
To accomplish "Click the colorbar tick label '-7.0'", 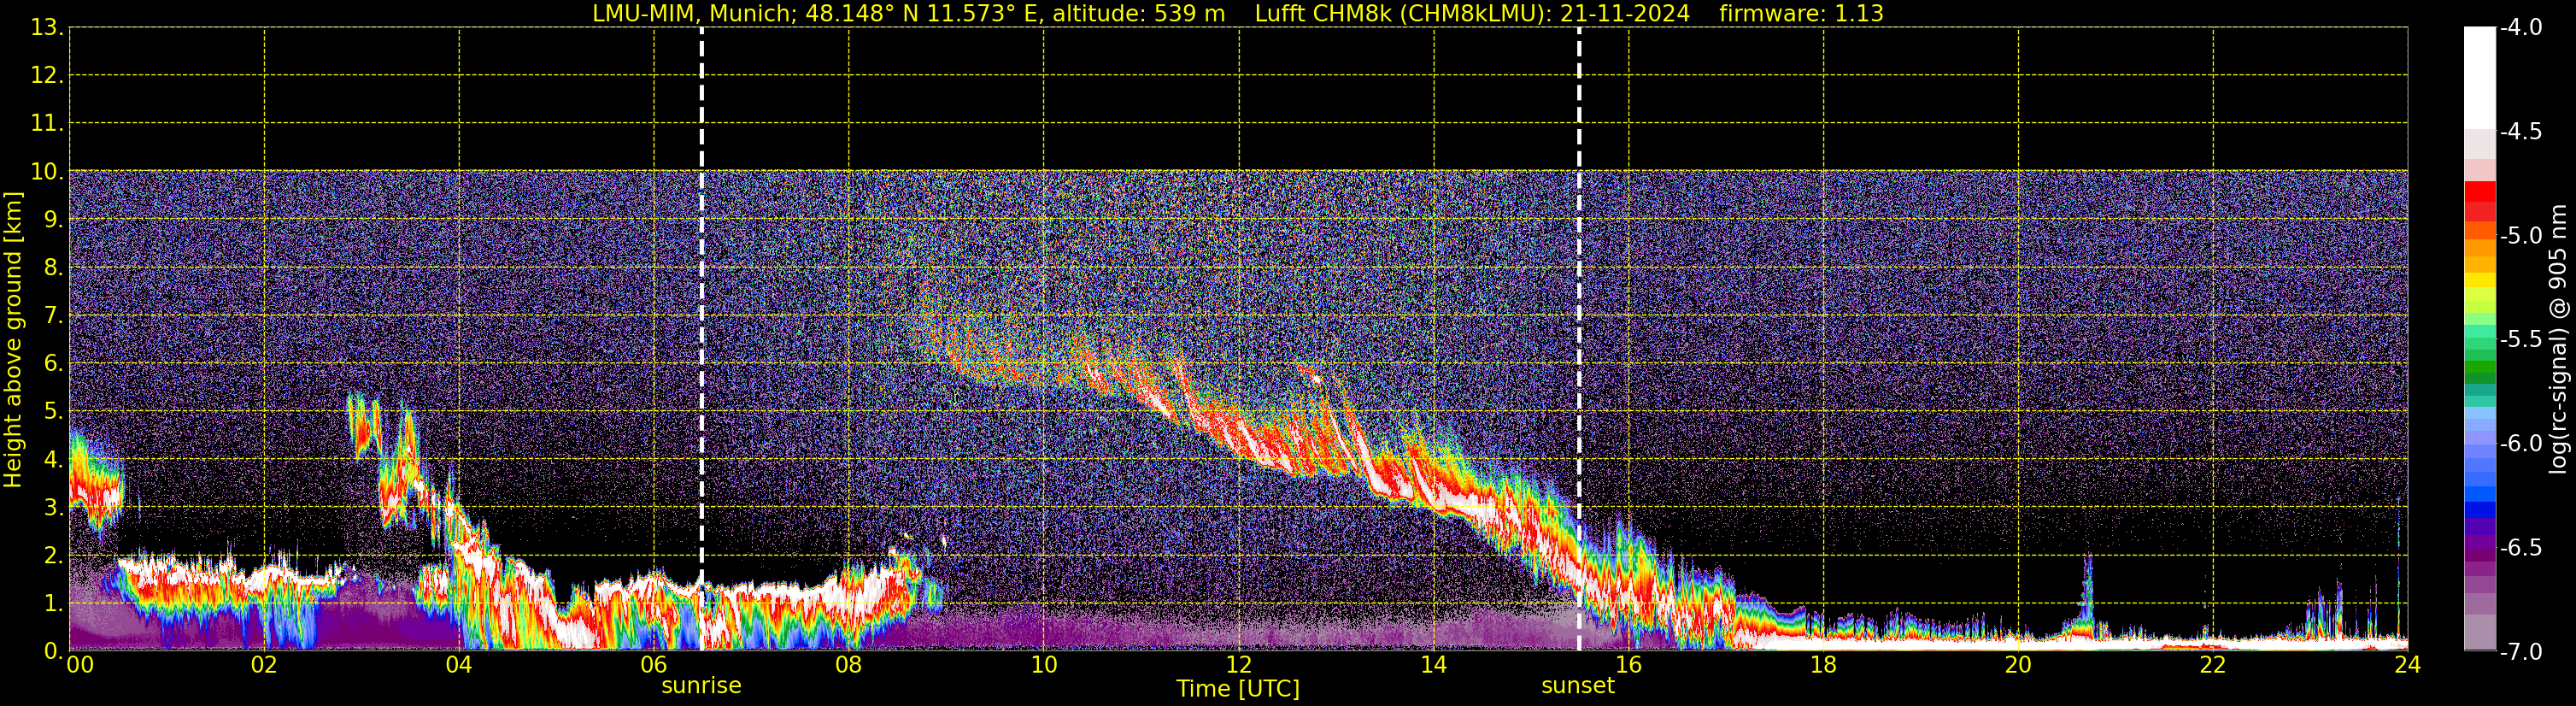I will pyautogui.click(x=2521, y=652).
